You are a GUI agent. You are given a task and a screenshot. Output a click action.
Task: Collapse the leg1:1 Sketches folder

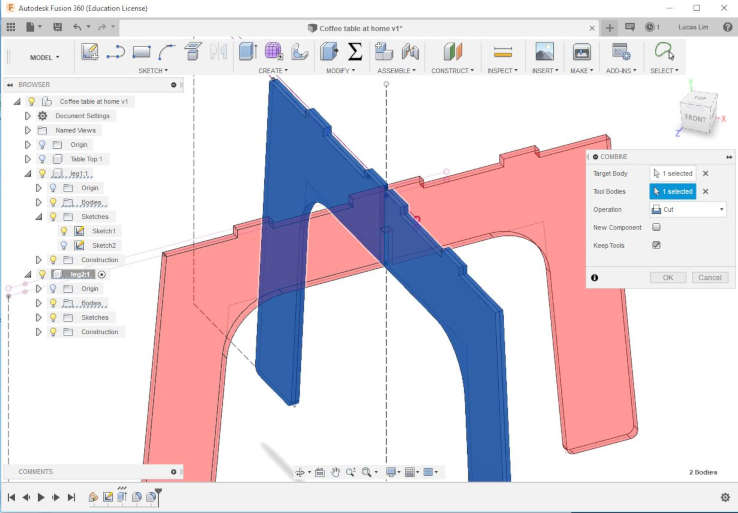[x=39, y=216]
